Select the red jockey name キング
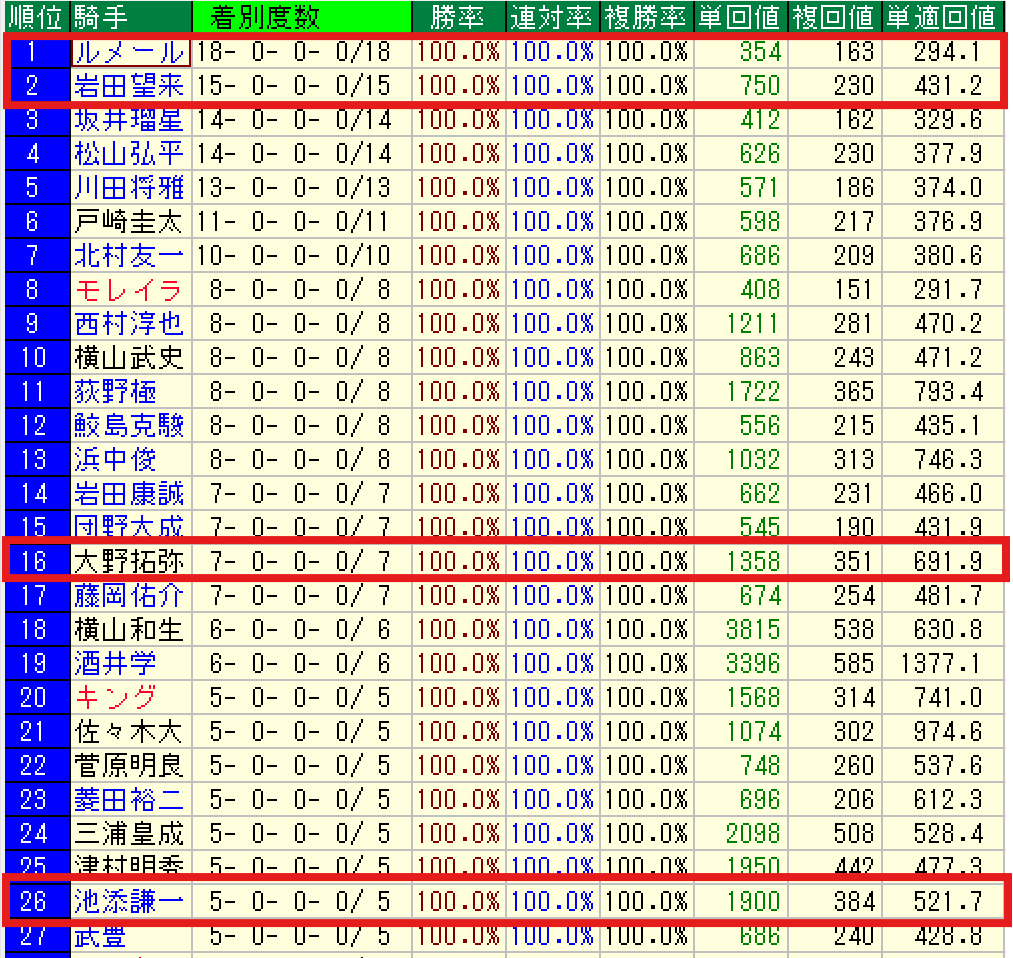Viewport: 1013px width, 958px height. pos(115,698)
